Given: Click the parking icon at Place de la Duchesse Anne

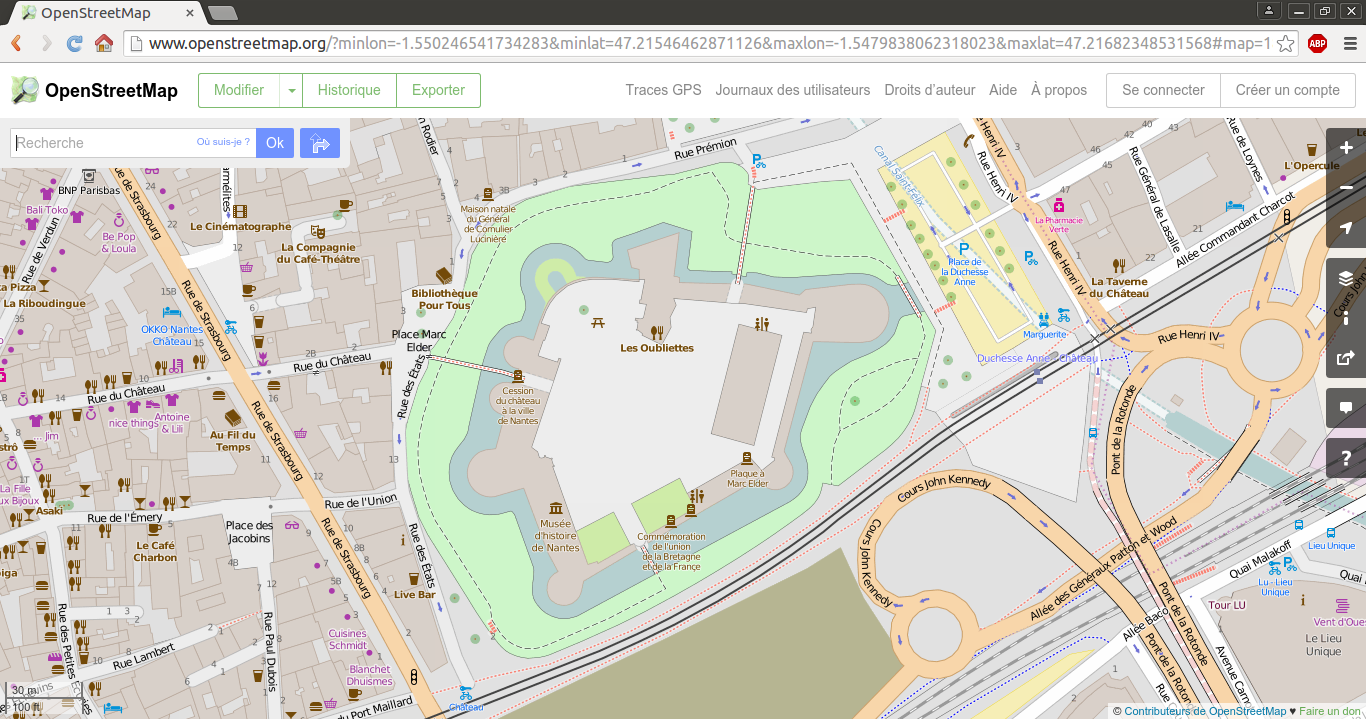Looking at the screenshot, I should [964, 249].
